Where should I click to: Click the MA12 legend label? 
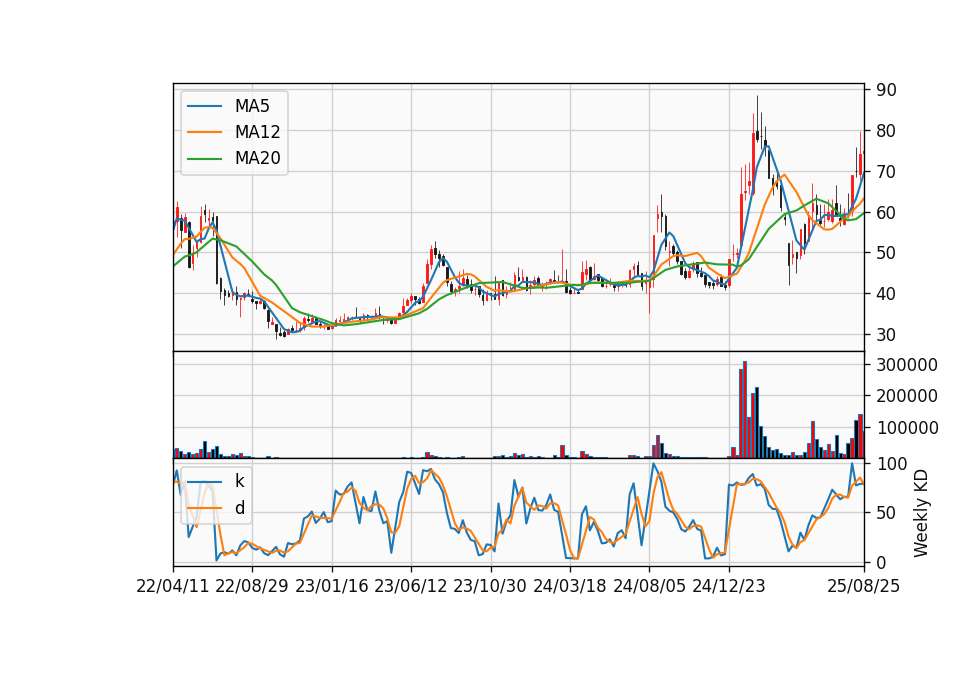(x=257, y=132)
